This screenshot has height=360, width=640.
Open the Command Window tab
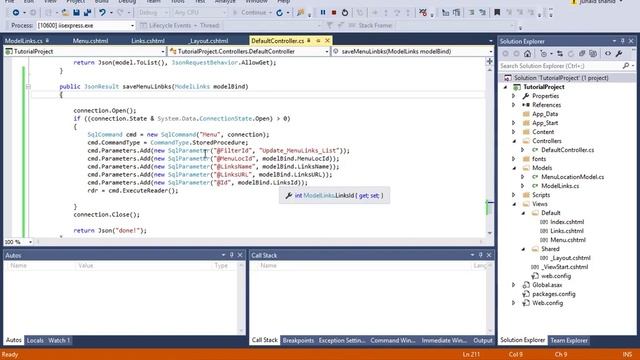pyautogui.click(x=393, y=340)
